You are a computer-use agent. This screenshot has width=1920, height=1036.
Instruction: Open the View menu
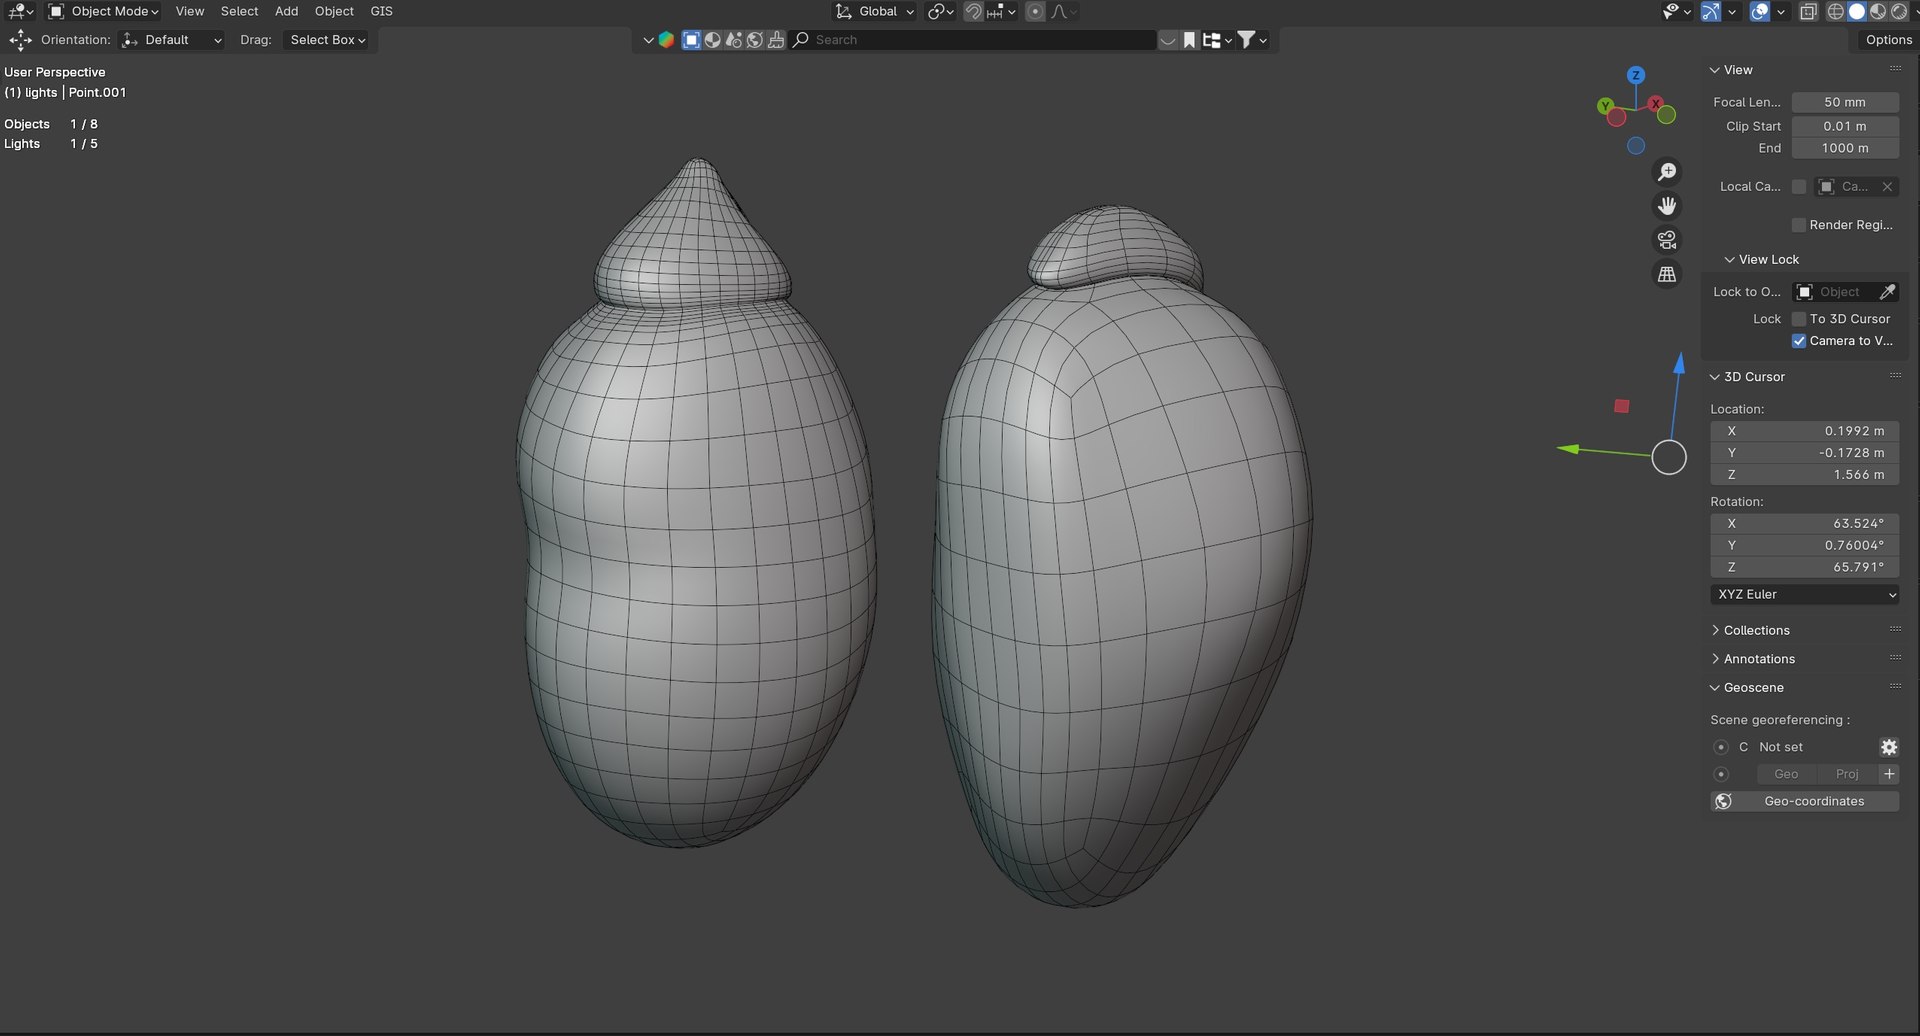[189, 12]
